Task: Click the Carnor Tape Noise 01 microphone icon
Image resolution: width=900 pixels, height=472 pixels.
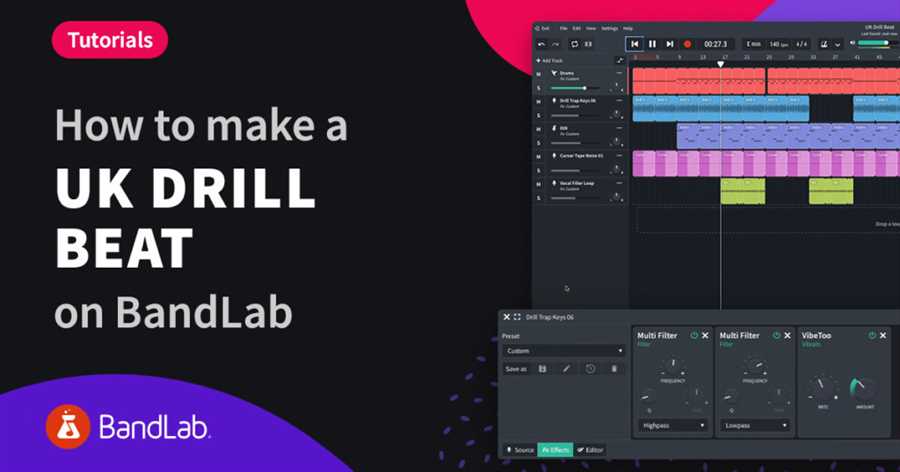Action: [x=554, y=156]
